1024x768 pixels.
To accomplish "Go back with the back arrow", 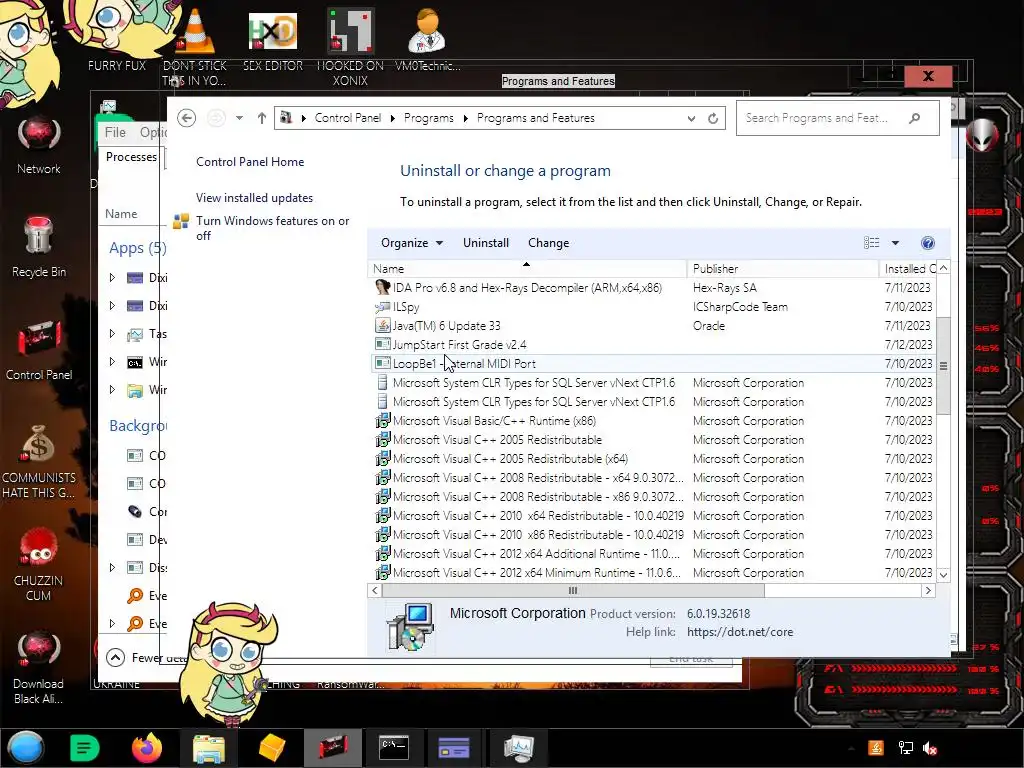I will (x=186, y=118).
